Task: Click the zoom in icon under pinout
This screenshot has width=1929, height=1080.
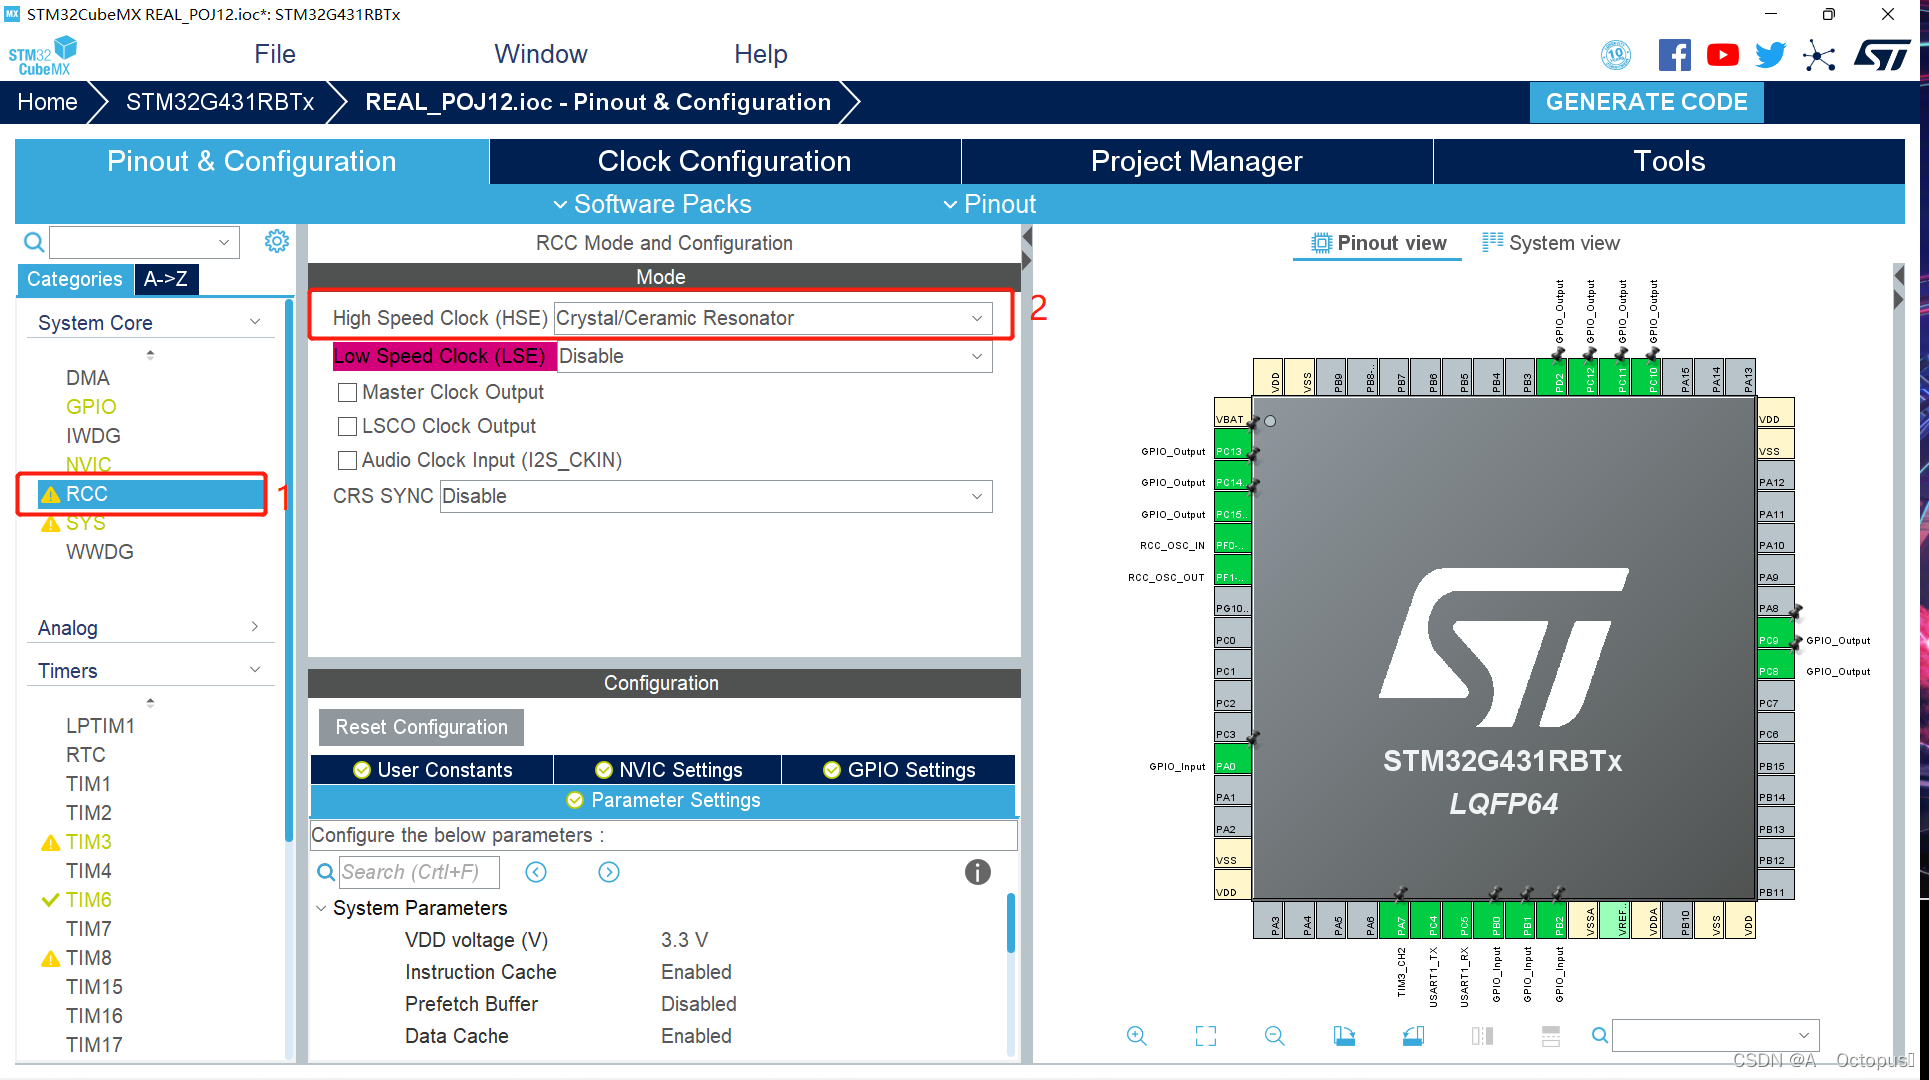Action: pos(1136,1036)
